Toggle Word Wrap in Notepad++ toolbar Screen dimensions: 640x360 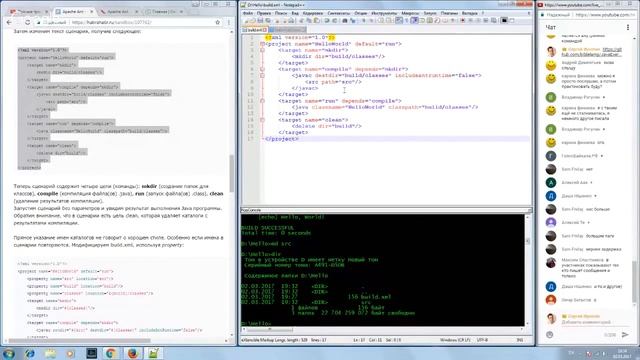tap(398, 20)
